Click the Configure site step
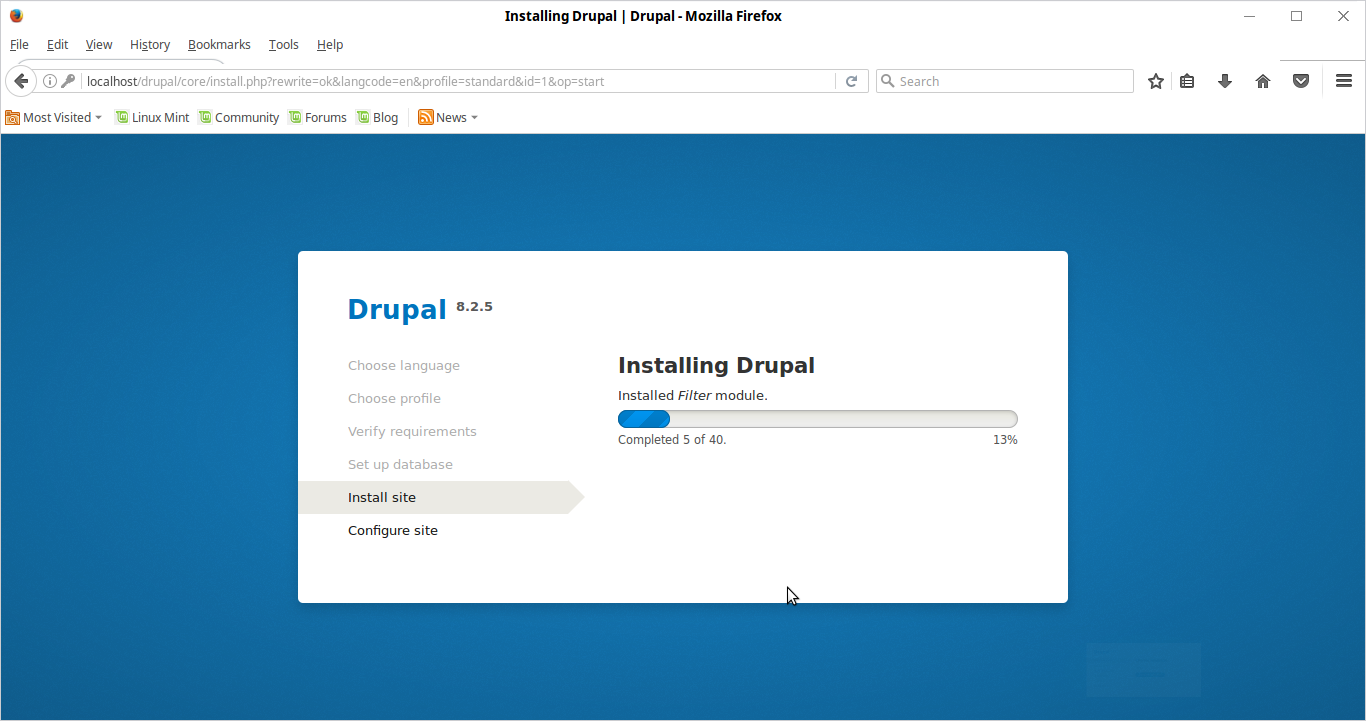The width and height of the screenshot is (1366, 721). point(393,530)
